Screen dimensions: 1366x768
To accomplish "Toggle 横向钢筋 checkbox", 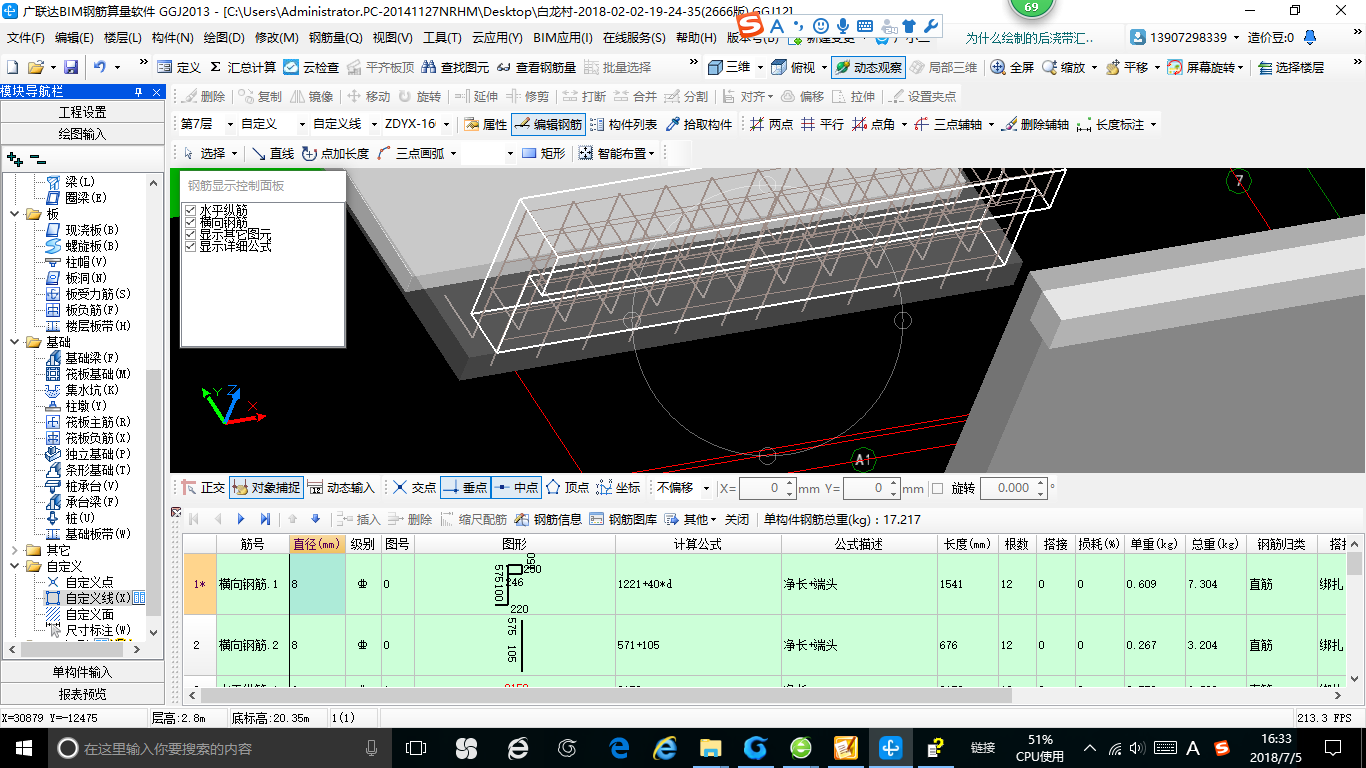I will (190, 222).
